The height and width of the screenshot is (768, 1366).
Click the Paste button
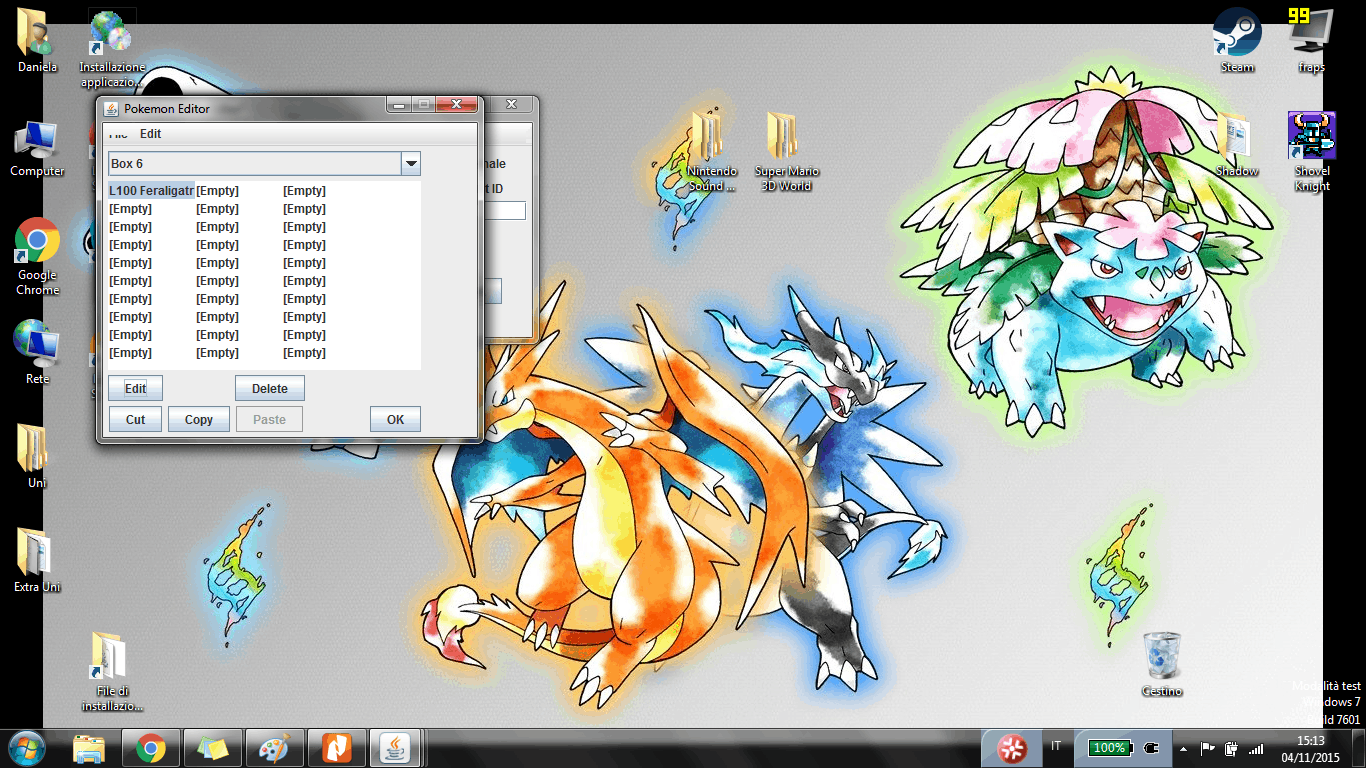[269, 419]
